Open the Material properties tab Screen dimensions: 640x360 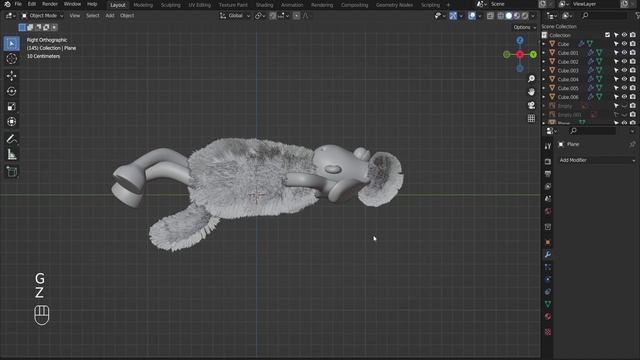(548, 316)
